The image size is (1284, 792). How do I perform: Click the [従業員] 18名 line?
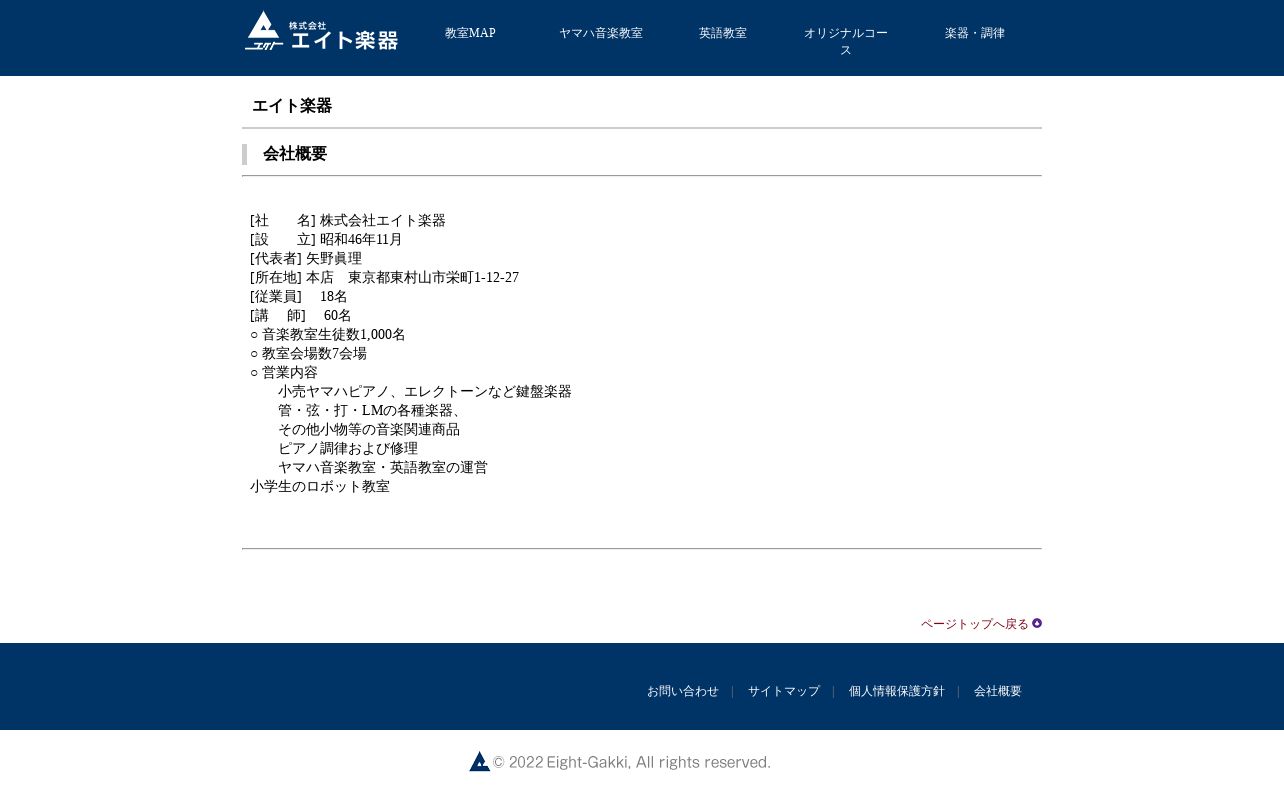click(299, 297)
